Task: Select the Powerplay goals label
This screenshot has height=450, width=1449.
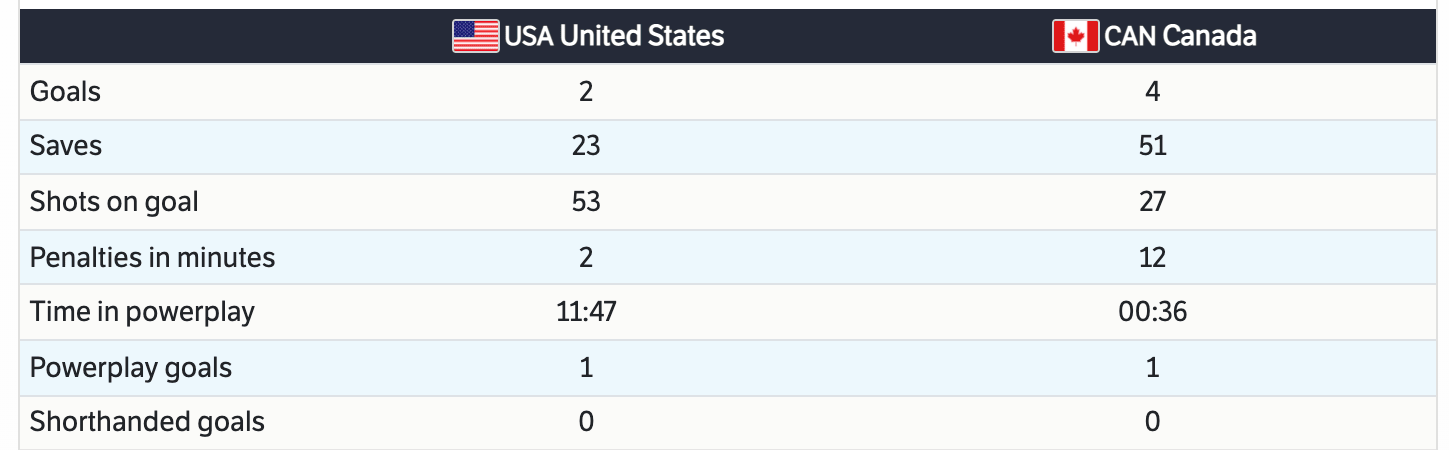Action: point(131,367)
